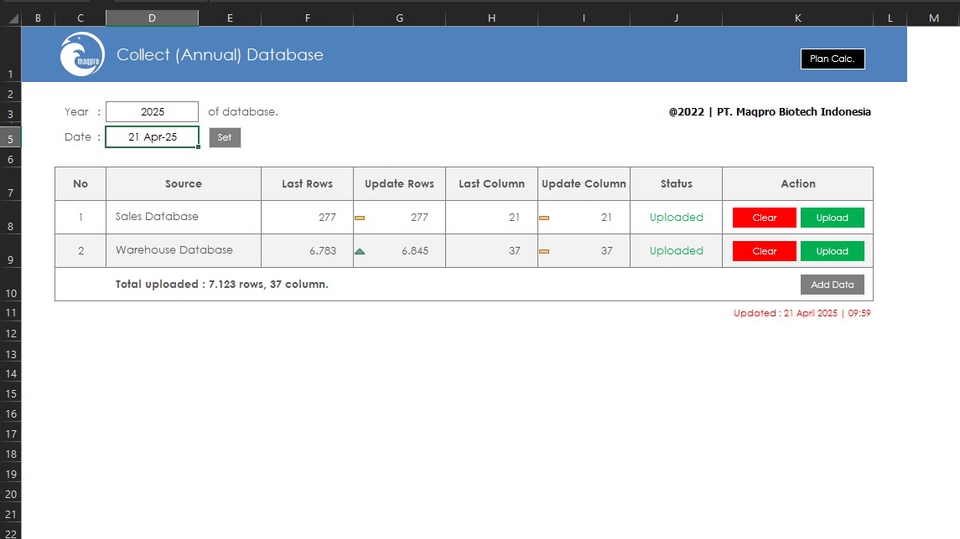This screenshot has width=960, height=539.
Task: Click the Sales Database source cell
Action: [183, 217]
